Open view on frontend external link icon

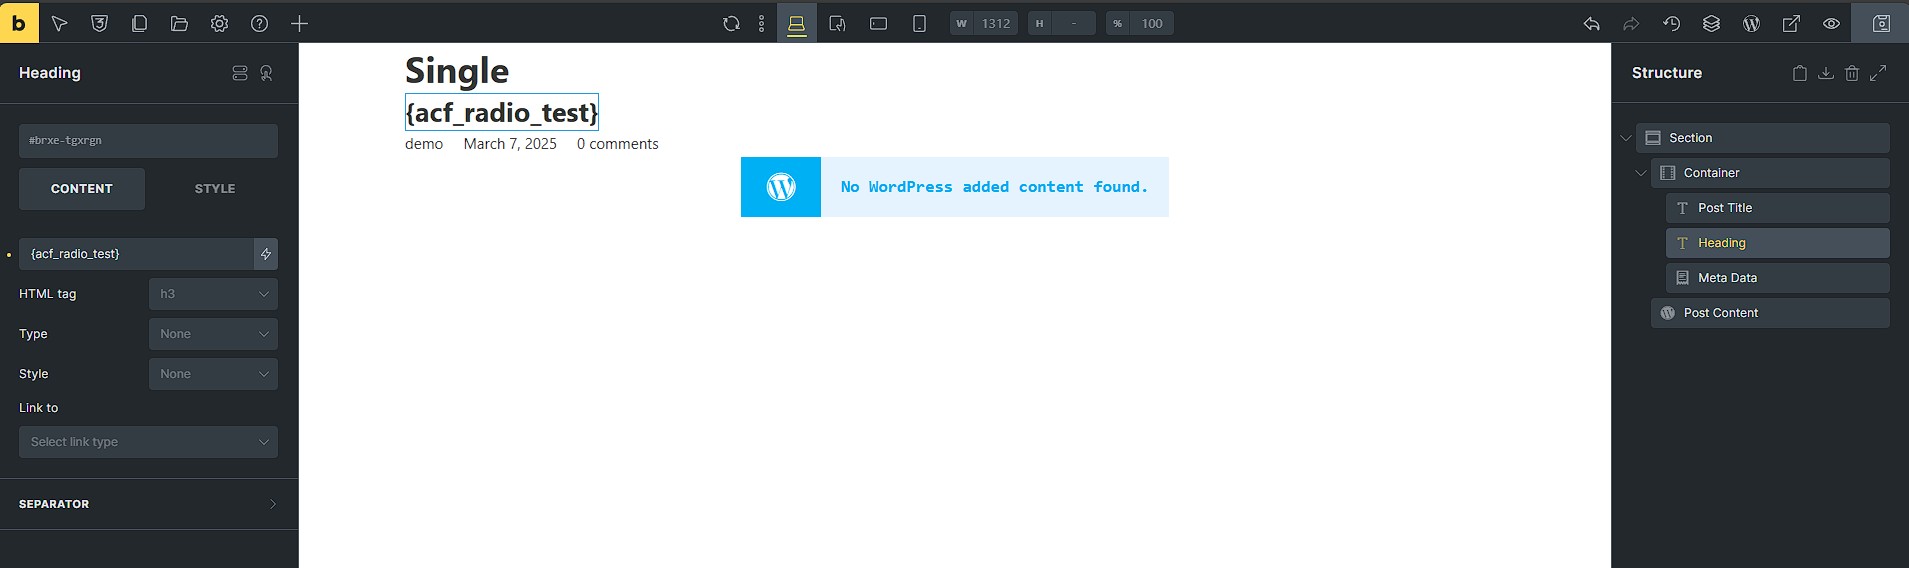pyautogui.click(x=1791, y=23)
